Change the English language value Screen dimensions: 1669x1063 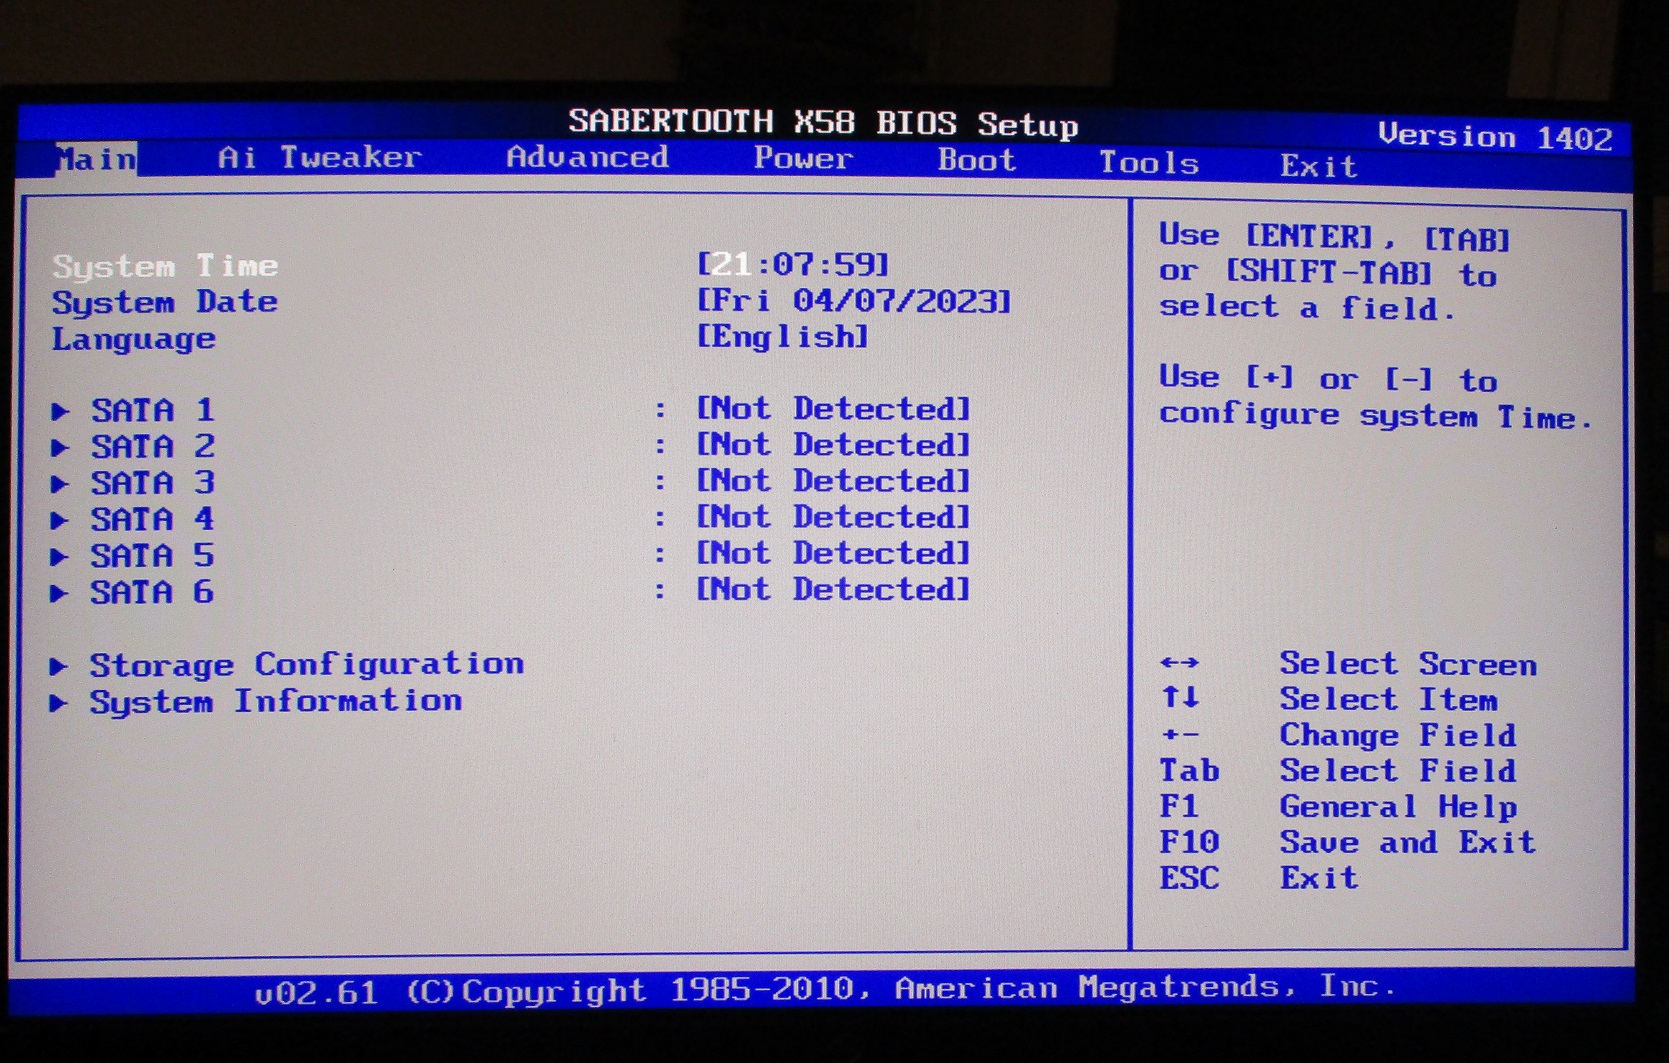[x=783, y=336]
